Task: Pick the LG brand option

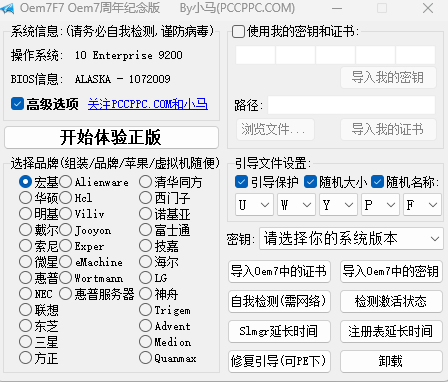Action: (145, 278)
